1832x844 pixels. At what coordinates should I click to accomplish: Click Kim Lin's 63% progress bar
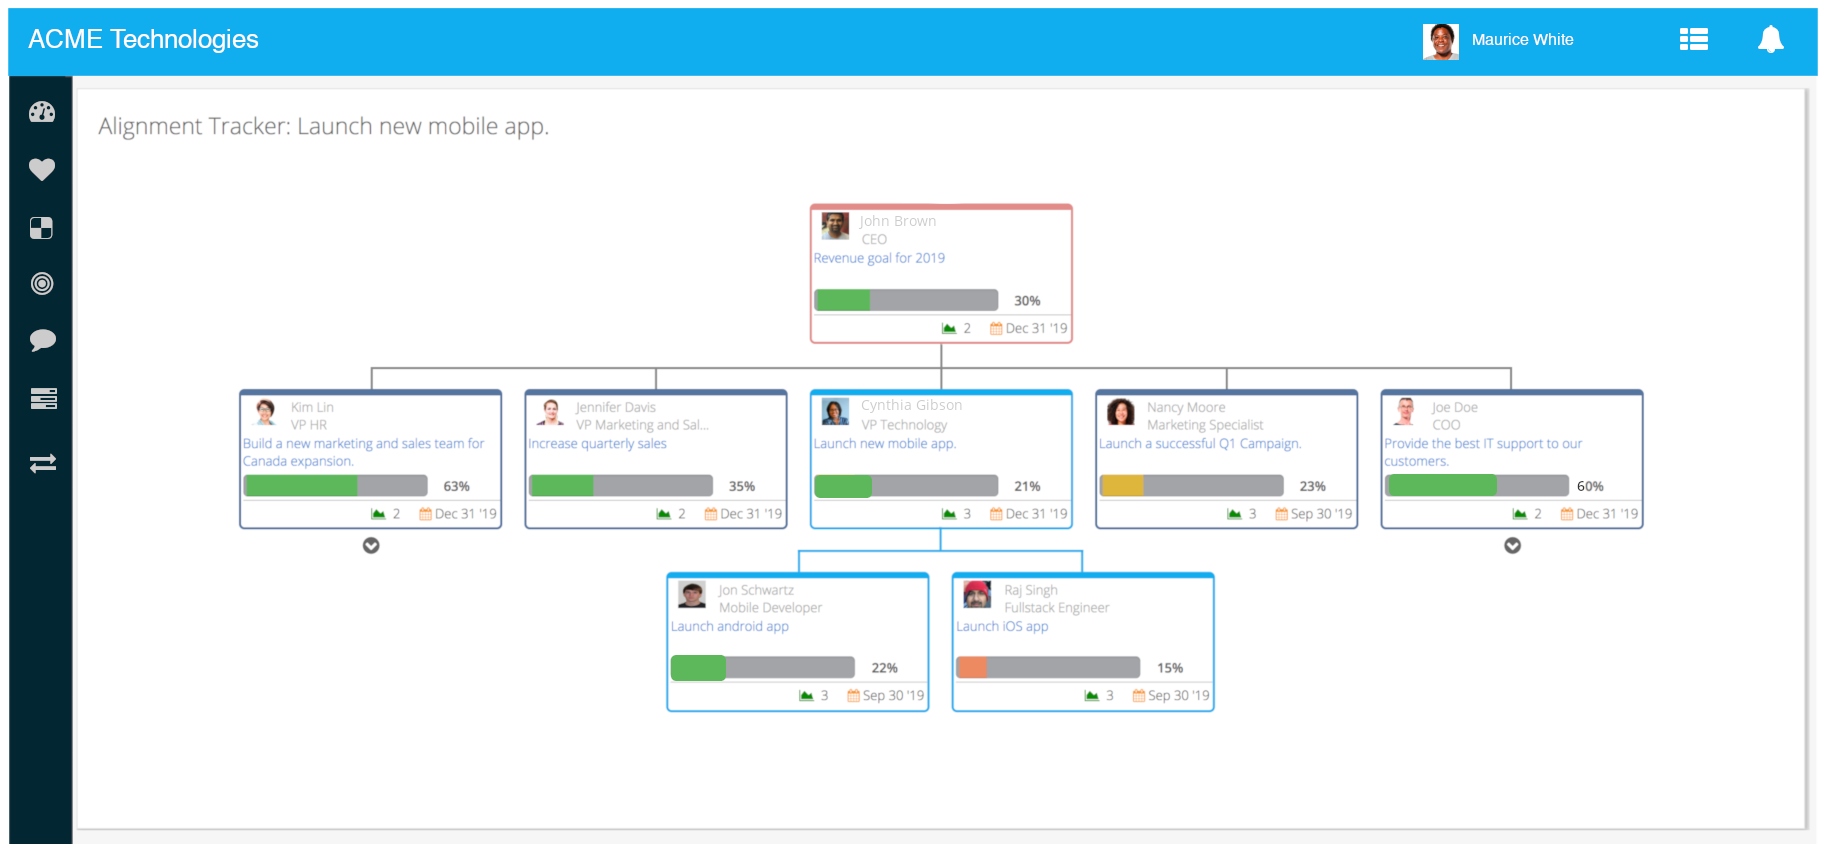(x=335, y=486)
